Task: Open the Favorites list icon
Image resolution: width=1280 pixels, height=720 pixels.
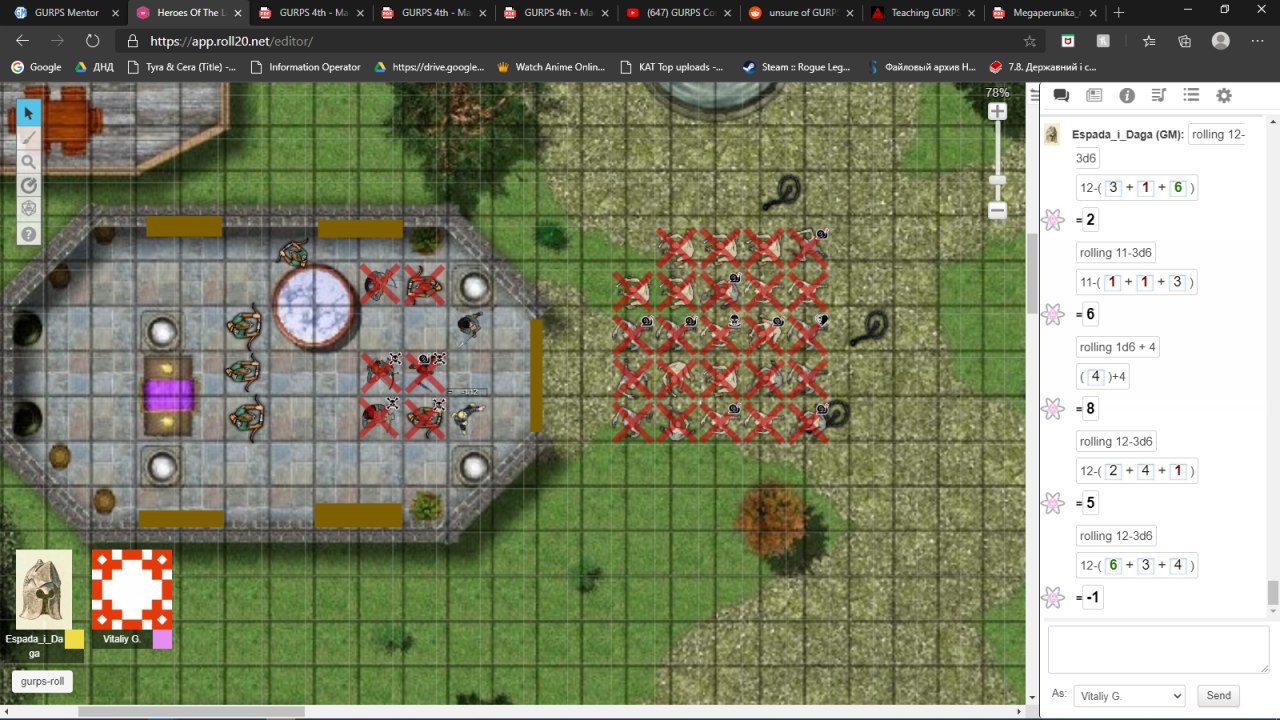Action: [1149, 41]
